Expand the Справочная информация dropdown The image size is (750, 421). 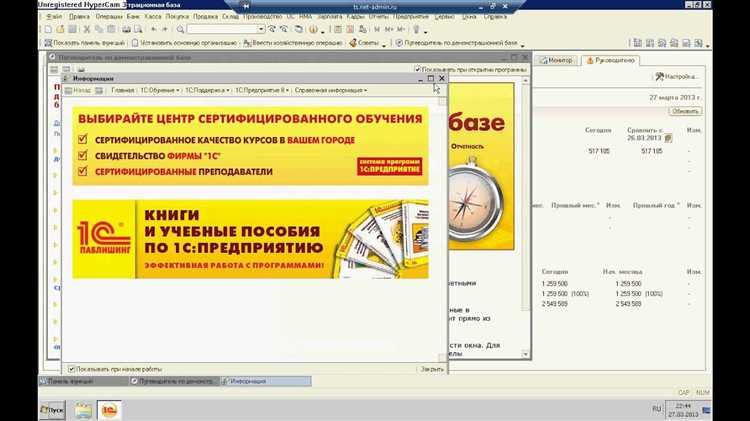coord(331,90)
